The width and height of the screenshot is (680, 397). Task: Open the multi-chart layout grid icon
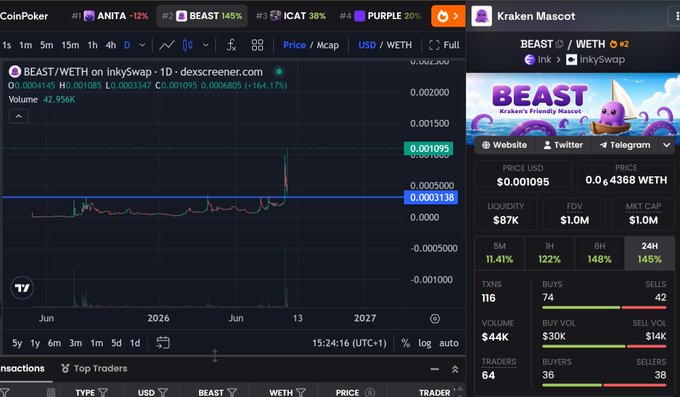(x=258, y=45)
